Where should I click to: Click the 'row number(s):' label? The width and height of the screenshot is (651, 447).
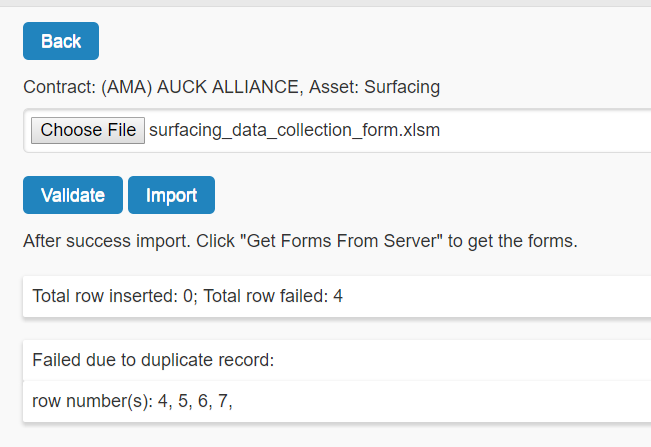92,402
